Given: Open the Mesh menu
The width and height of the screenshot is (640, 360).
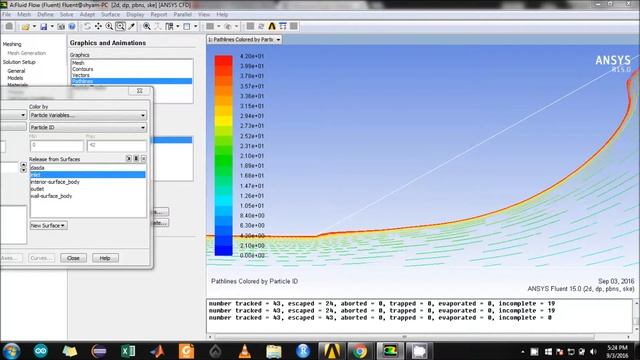Looking at the screenshot, I should (x=24, y=15).
